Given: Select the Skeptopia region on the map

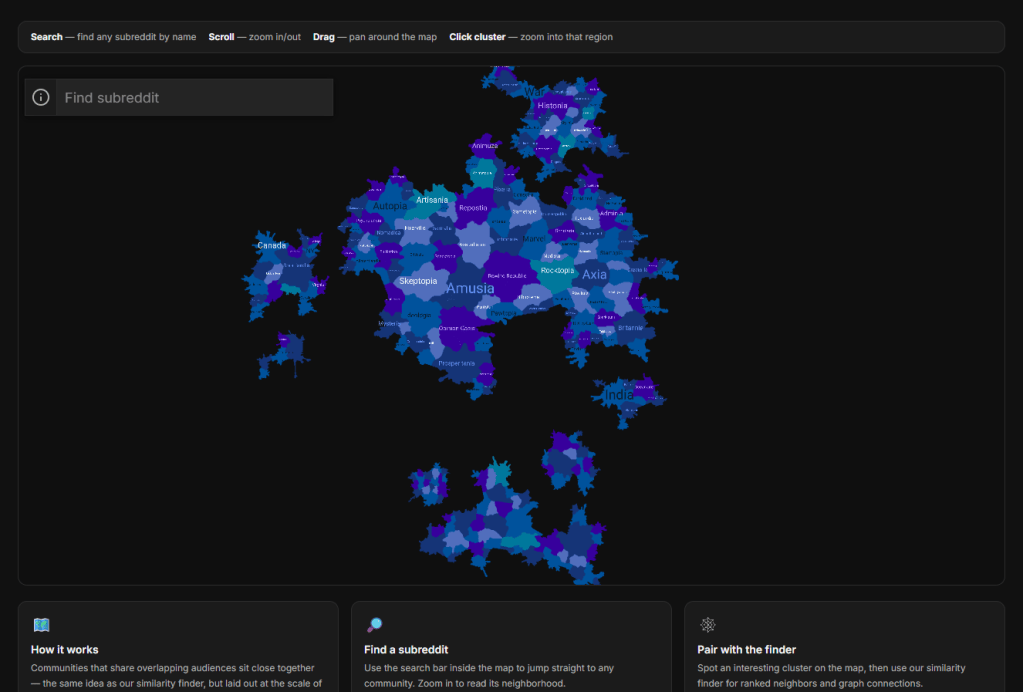Looking at the screenshot, I should tap(418, 281).
